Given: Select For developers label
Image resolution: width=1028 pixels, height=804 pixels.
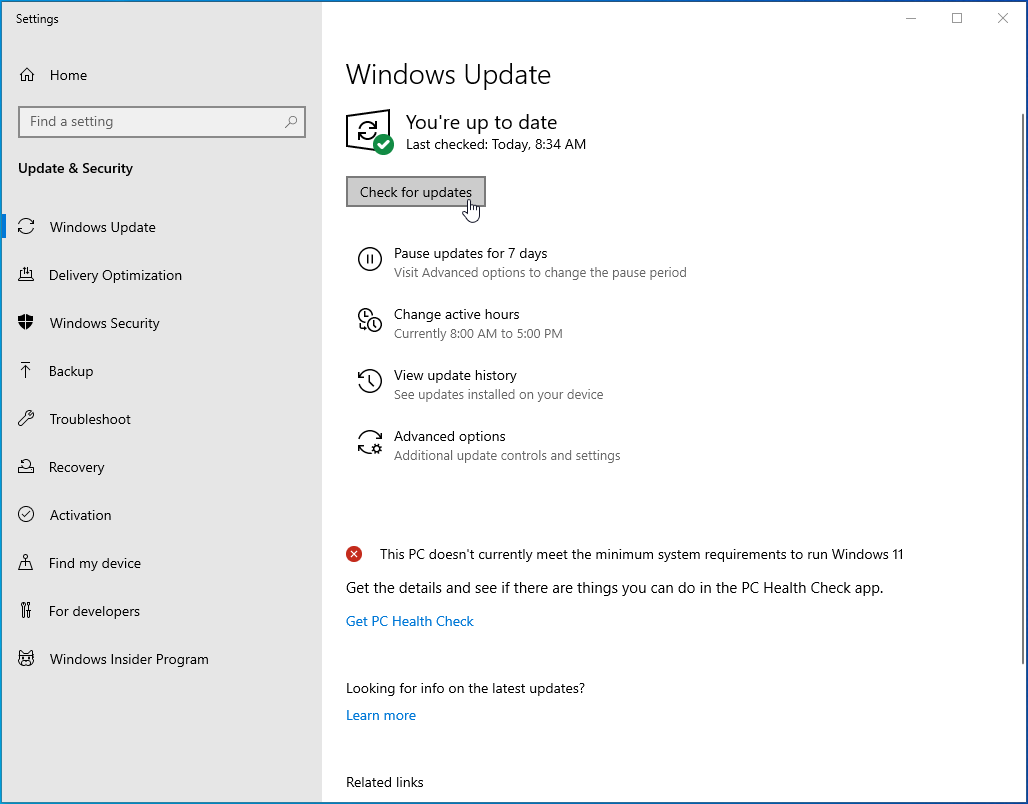Looking at the screenshot, I should click(x=94, y=611).
